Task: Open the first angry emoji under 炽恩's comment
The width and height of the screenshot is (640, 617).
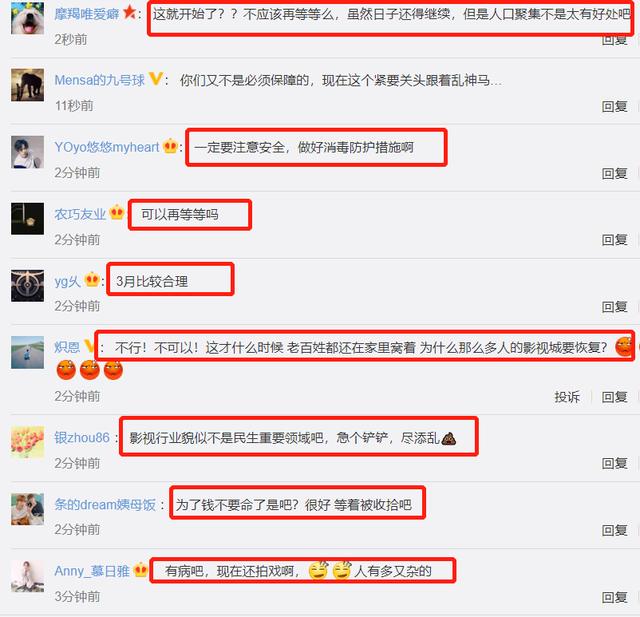Action: pyautogui.click(x=66, y=370)
